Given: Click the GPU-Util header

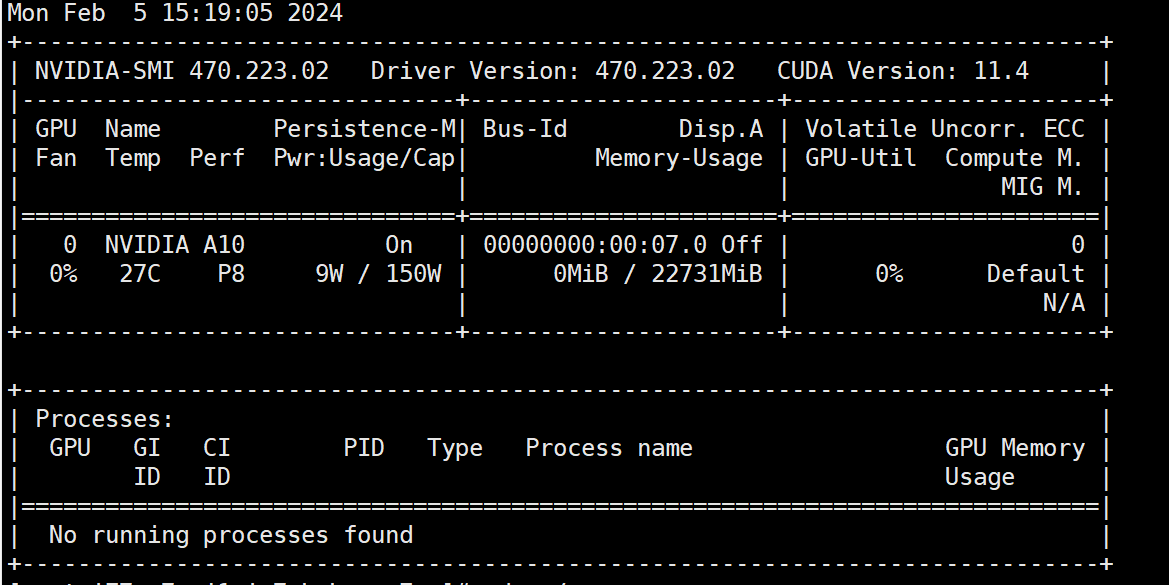Looking at the screenshot, I should 861,158.
